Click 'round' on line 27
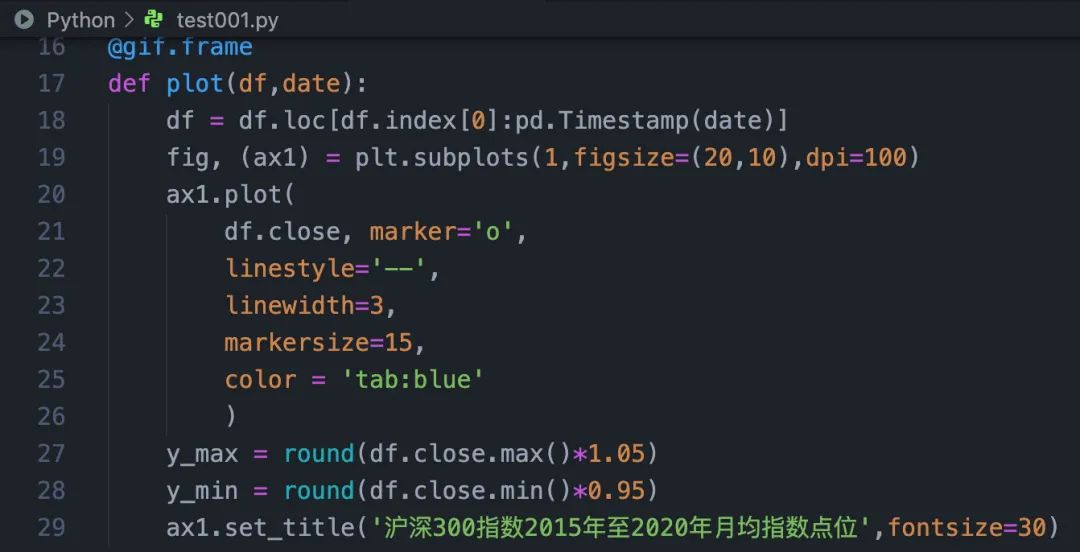 [x=319, y=454]
